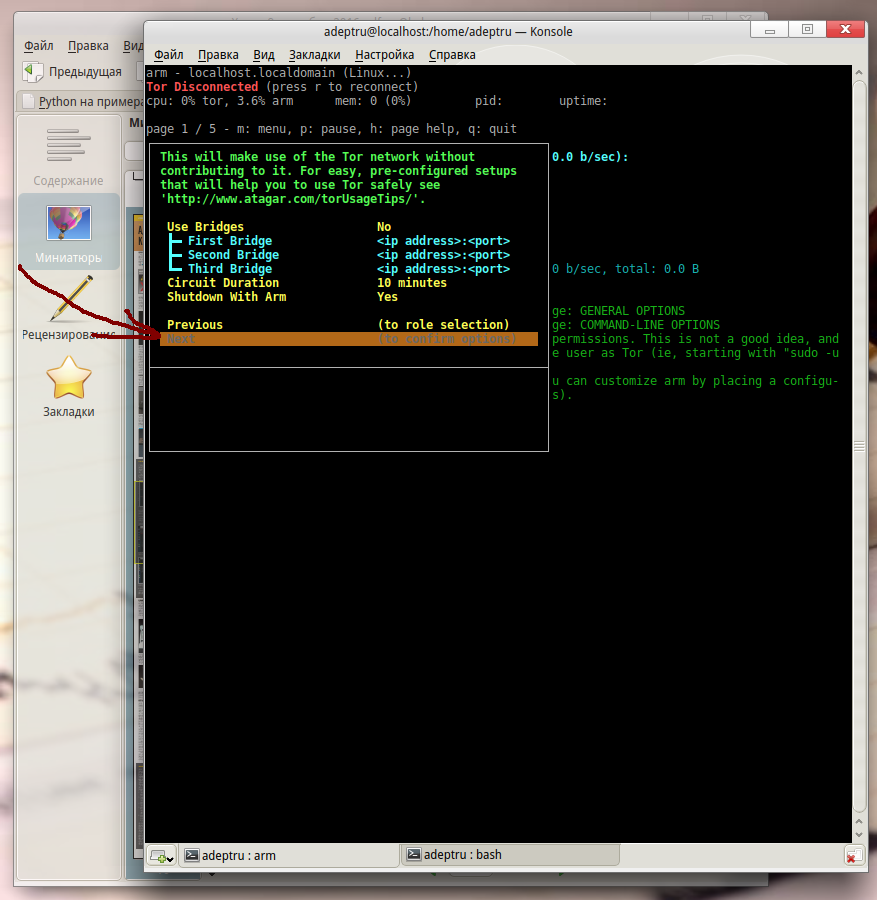Open the Файл menu in Konsole
The width and height of the screenshot is (877, 900).
coord(169,55)
